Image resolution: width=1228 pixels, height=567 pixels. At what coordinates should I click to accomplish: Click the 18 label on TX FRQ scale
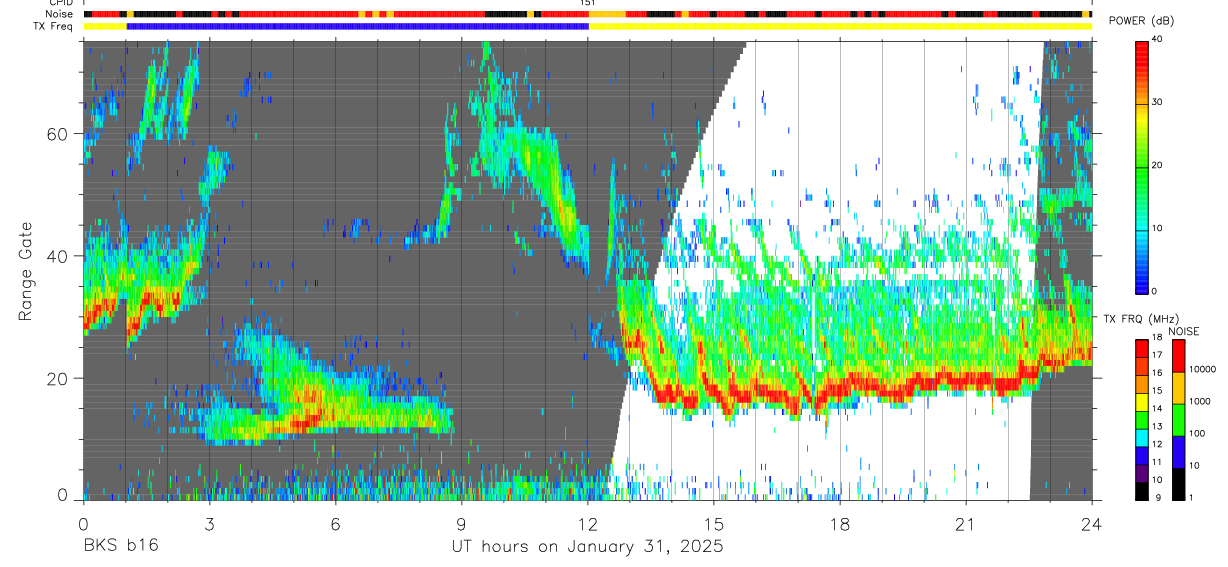[x=1158, y=338]
